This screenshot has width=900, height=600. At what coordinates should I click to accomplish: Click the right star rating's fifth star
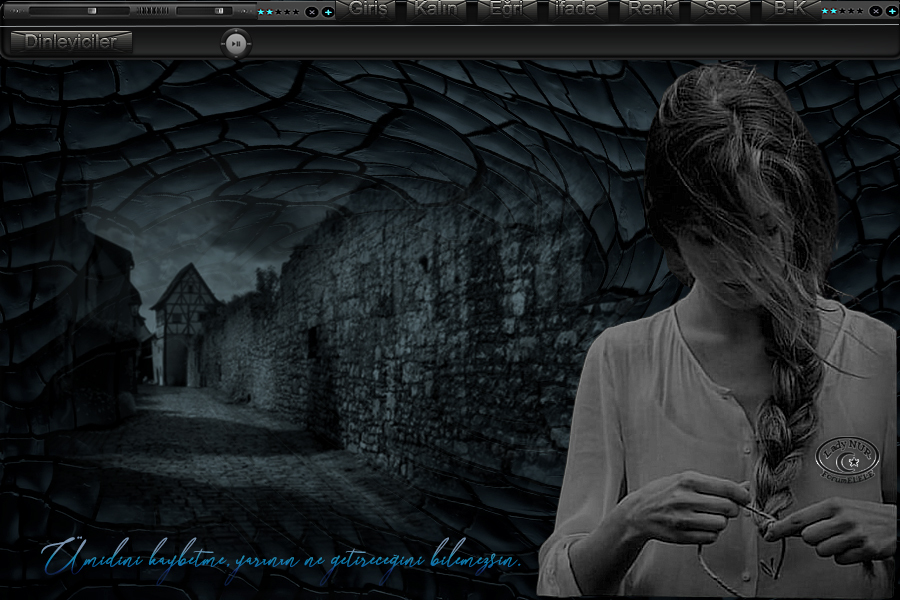(x=861, y=11)
